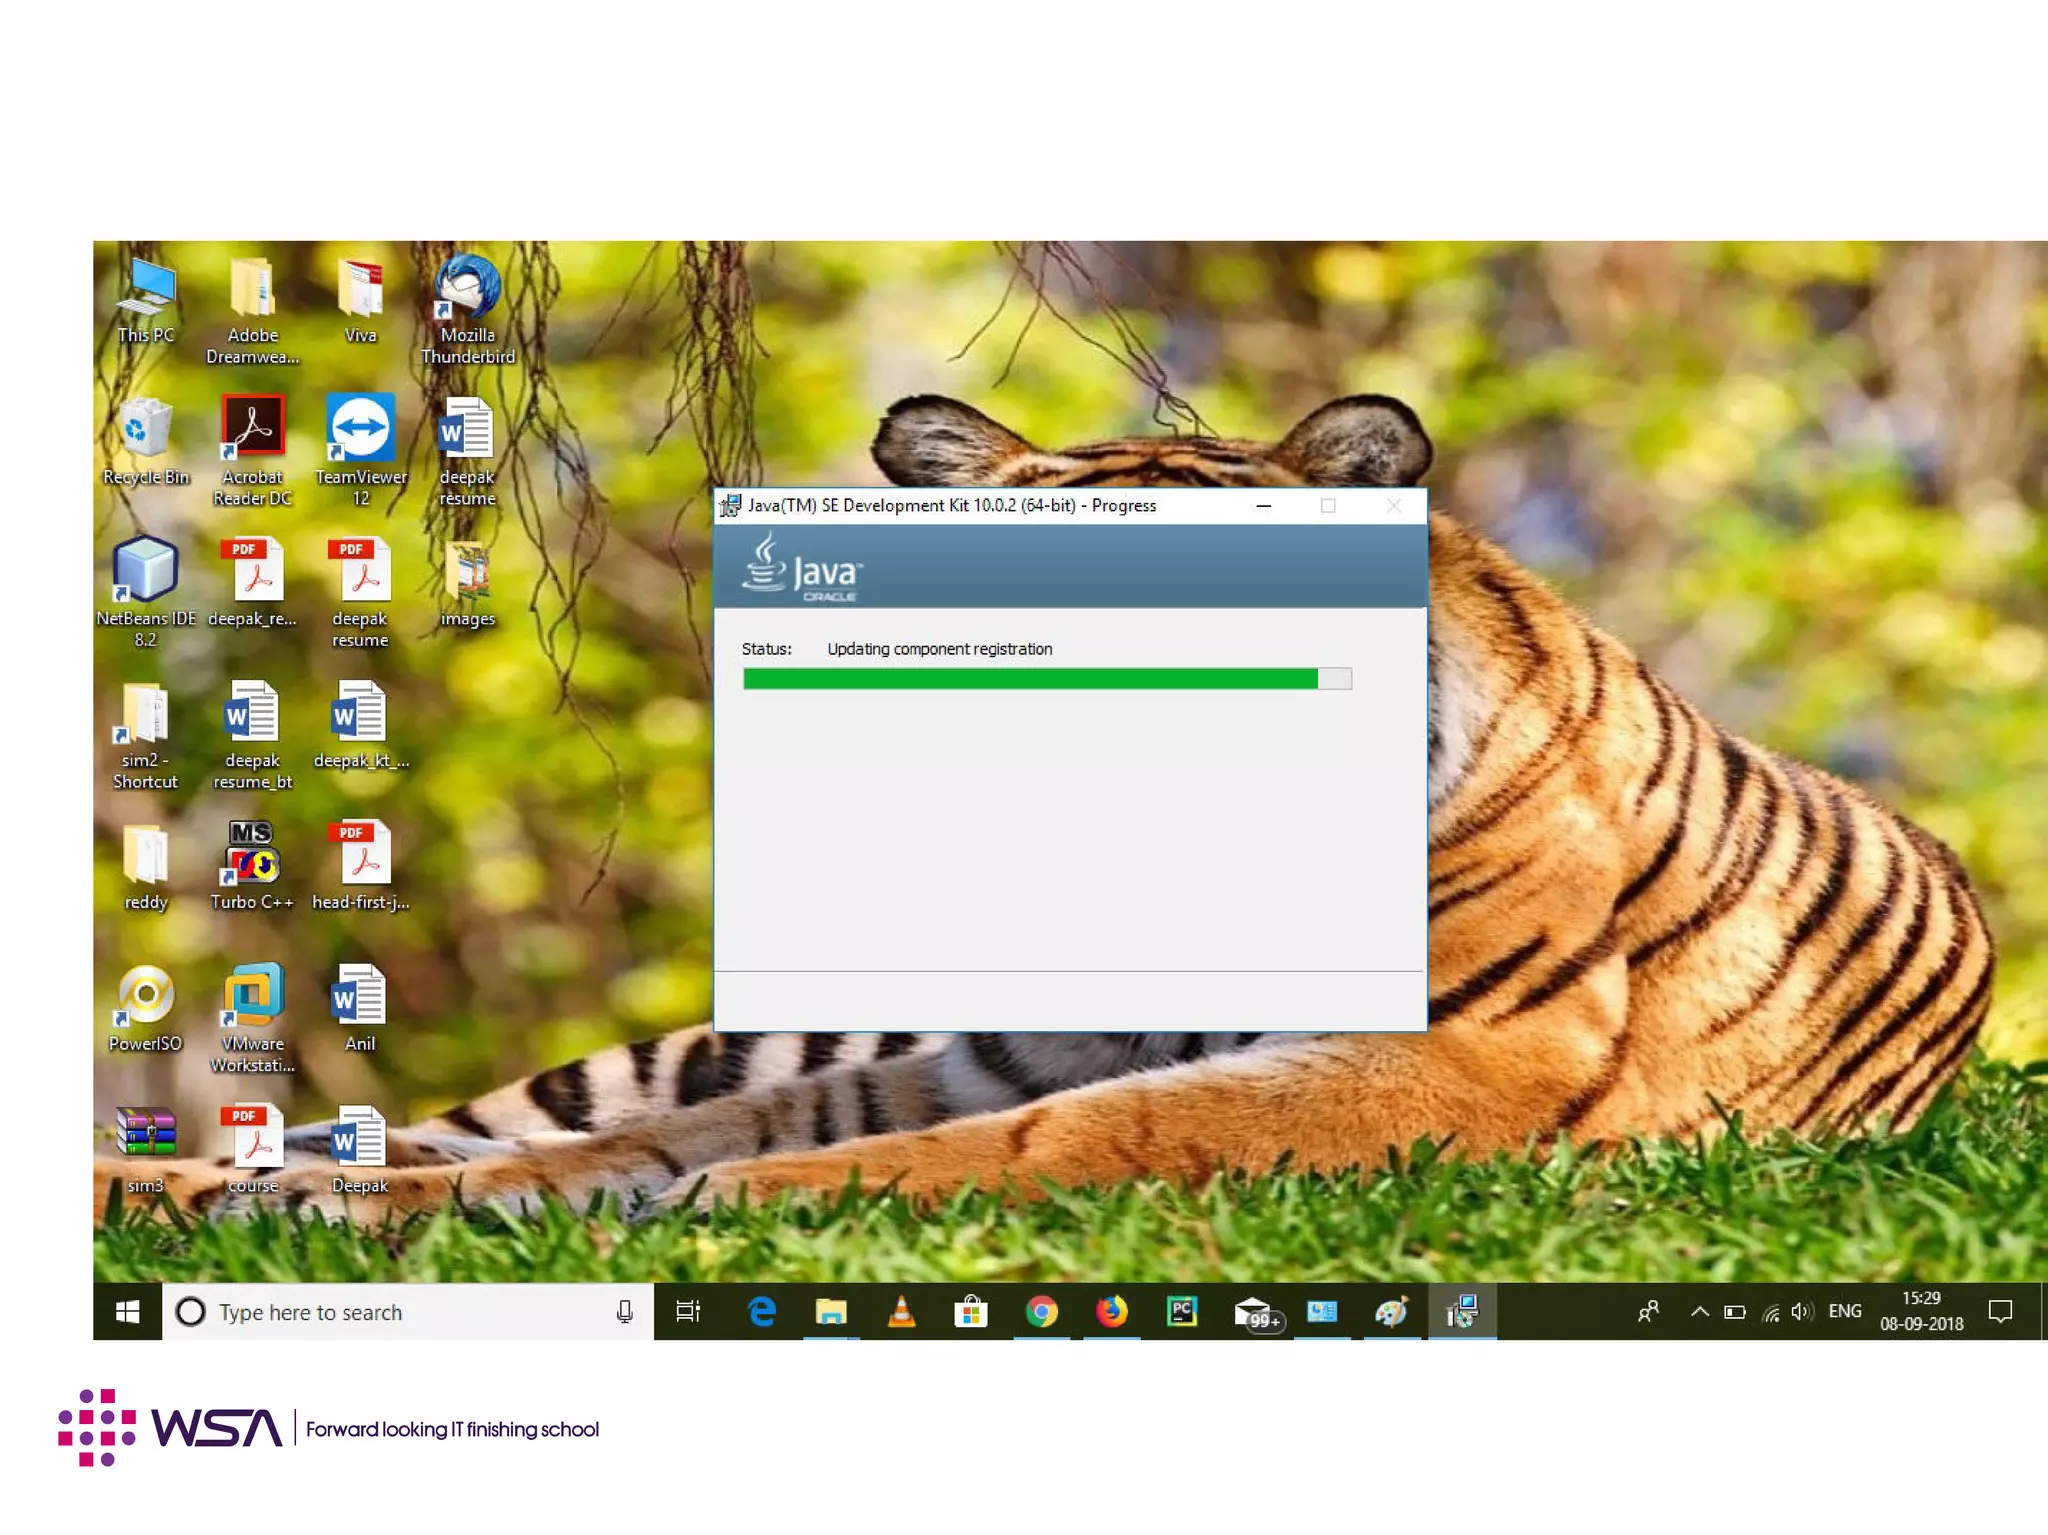Click the Type here to search box
This screenshot has height=1535, width=2048.
pos(408,1311)
